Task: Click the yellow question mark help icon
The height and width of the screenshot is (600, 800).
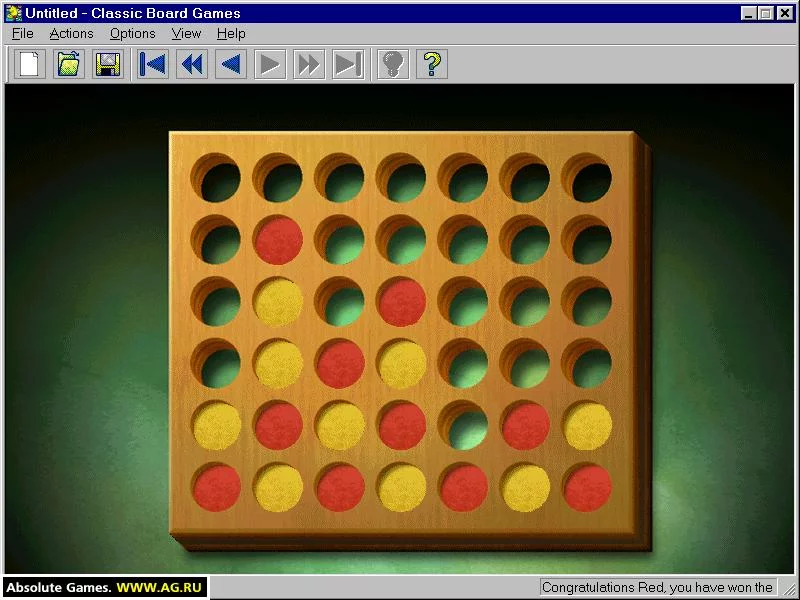Action: click(x=432, y=64)
